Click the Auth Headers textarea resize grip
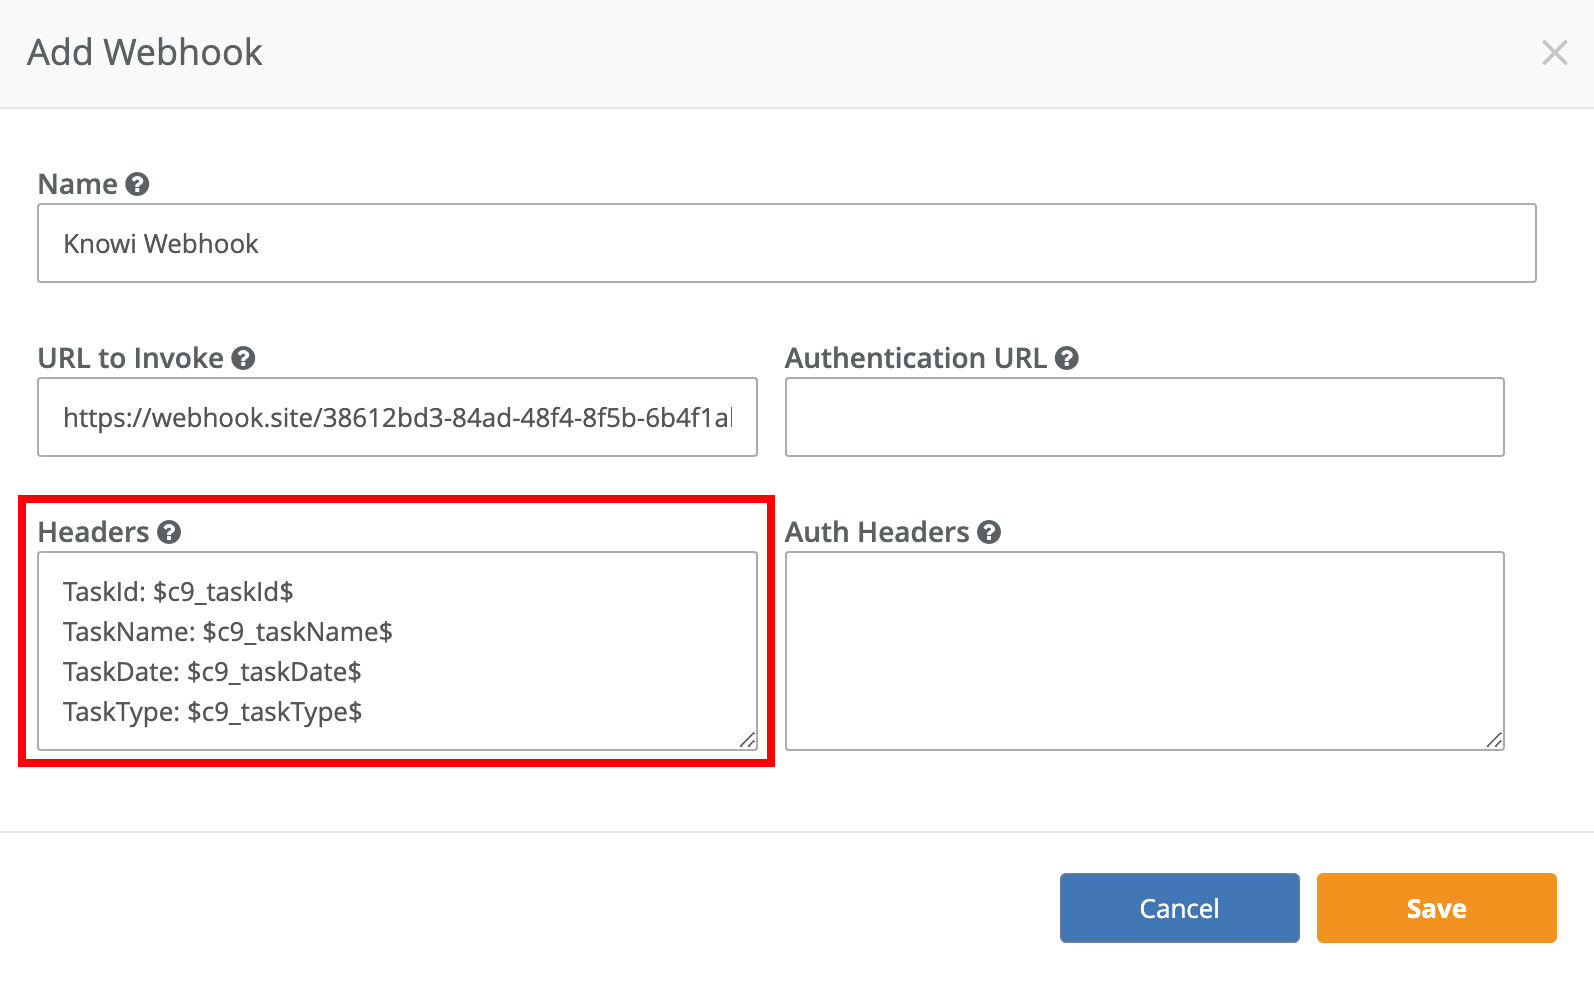 (1494, 740)
